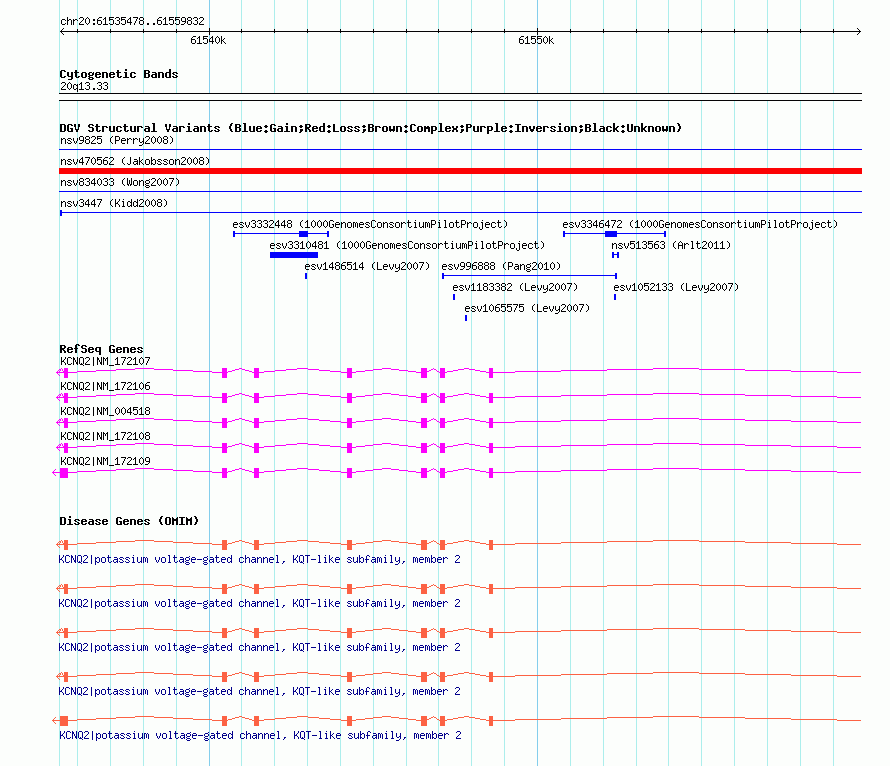Select the esv1052133 (Levy2007) label
The width and height of the screenshot is (890, 766).
coord(676,287)
